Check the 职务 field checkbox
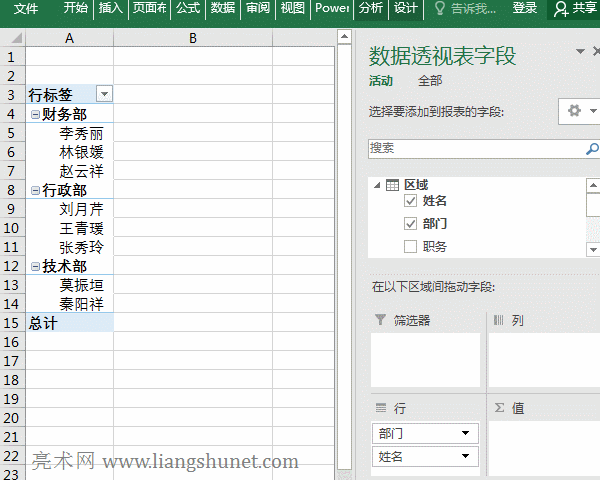The height and width of the screenshot is (480, 600). click(x=410, y=247)
